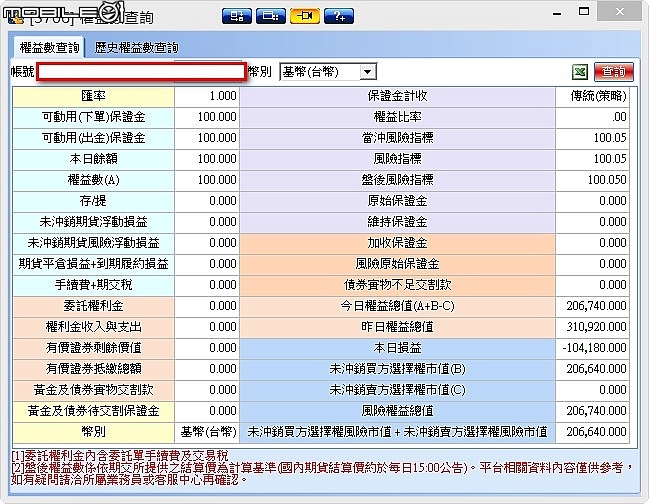Close the query window
The height and width of the screenshot is (504, 649).
click(620, 12)
